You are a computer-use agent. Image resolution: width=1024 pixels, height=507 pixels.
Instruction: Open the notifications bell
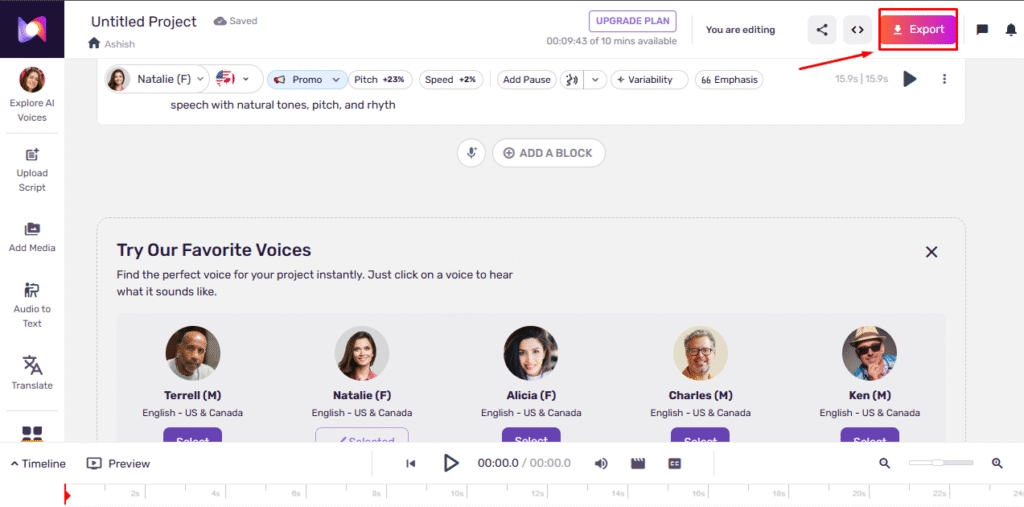pyautogui.click(x=1011, y=30)
